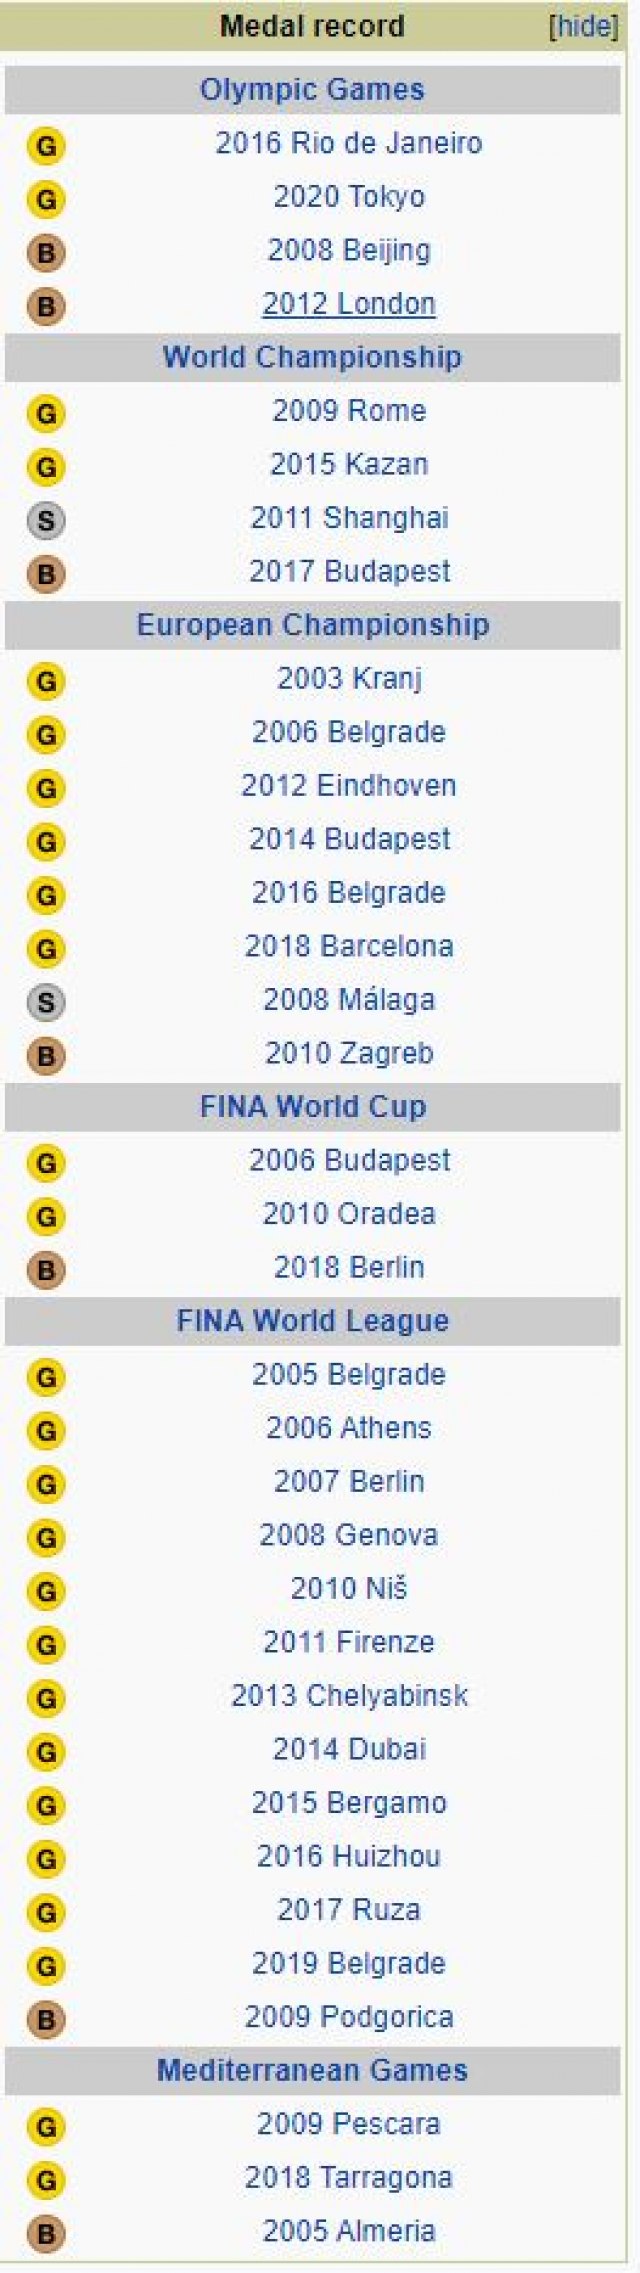640x2273 pixels.
Task: Click bronze medal icon beside 2010 Zagreb
Action: click(46, 1055)
